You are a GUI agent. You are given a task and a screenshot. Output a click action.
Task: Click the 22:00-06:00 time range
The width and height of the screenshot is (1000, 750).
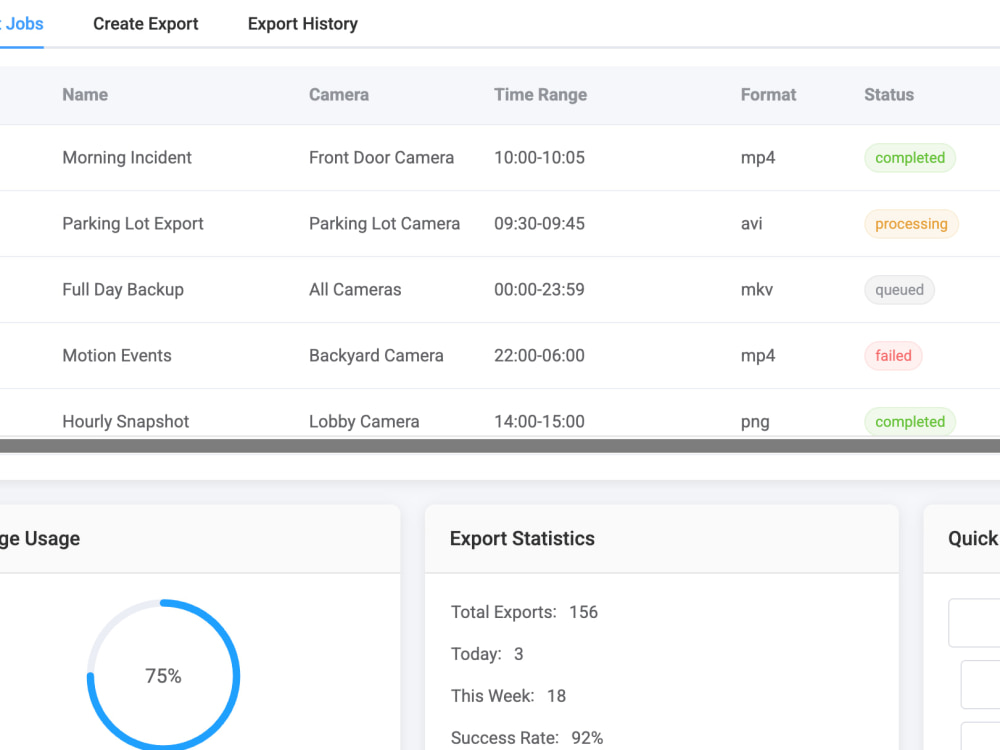(x=540, y=355)
